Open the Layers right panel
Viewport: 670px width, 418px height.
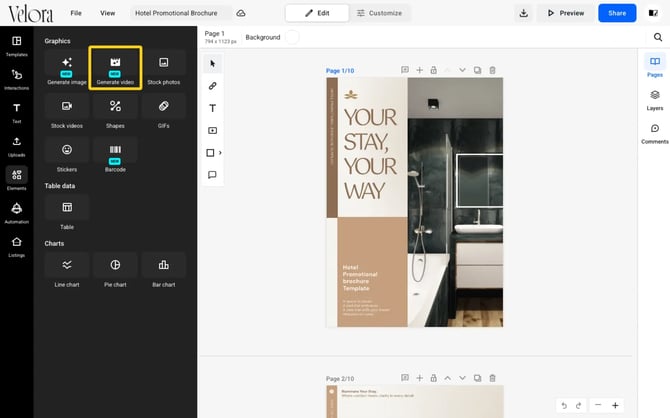pos(655,100)
